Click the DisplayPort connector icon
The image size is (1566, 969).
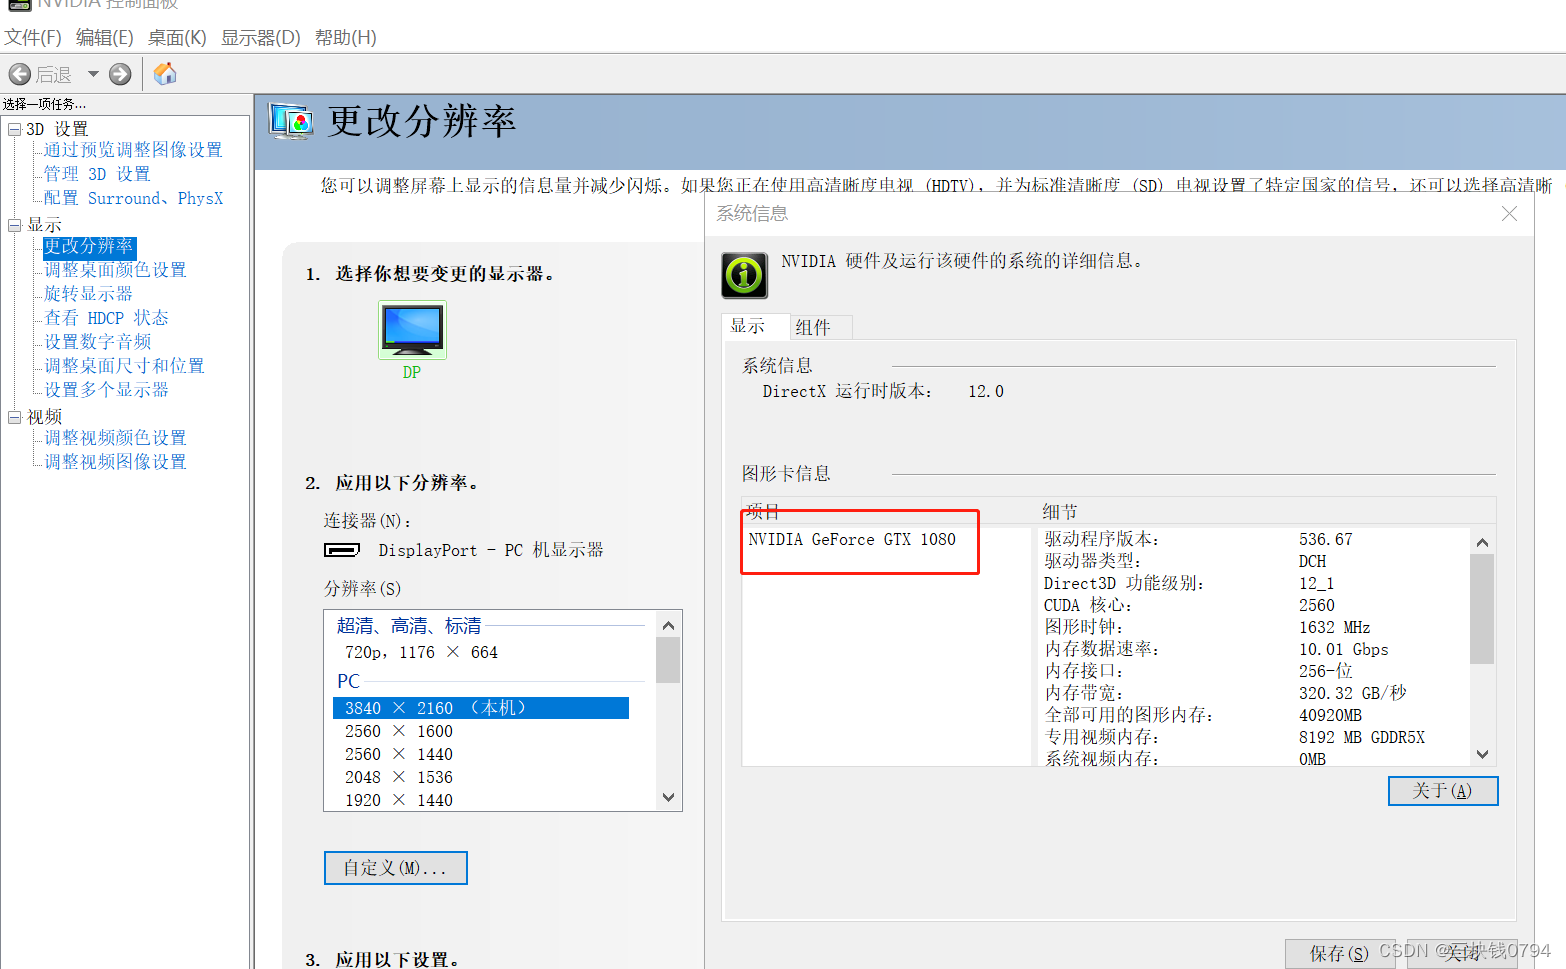point(342,550)
